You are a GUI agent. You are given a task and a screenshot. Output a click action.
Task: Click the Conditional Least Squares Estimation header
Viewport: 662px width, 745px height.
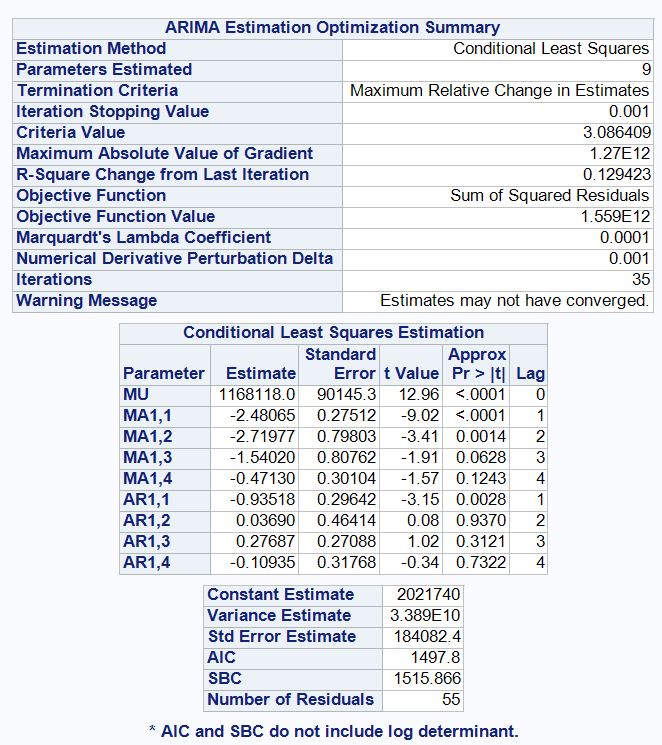pos(333,333)
